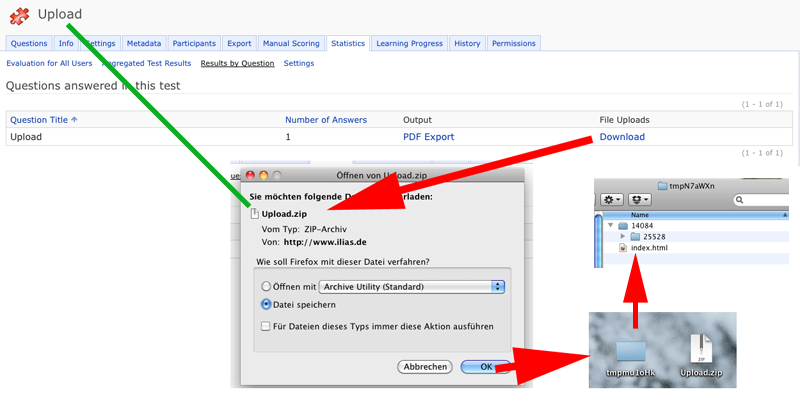Image resolution: width=800 pixels, height=408 pixels.
Task: Select the 'Öffnen mit' radio button
Action: [266, 287]
